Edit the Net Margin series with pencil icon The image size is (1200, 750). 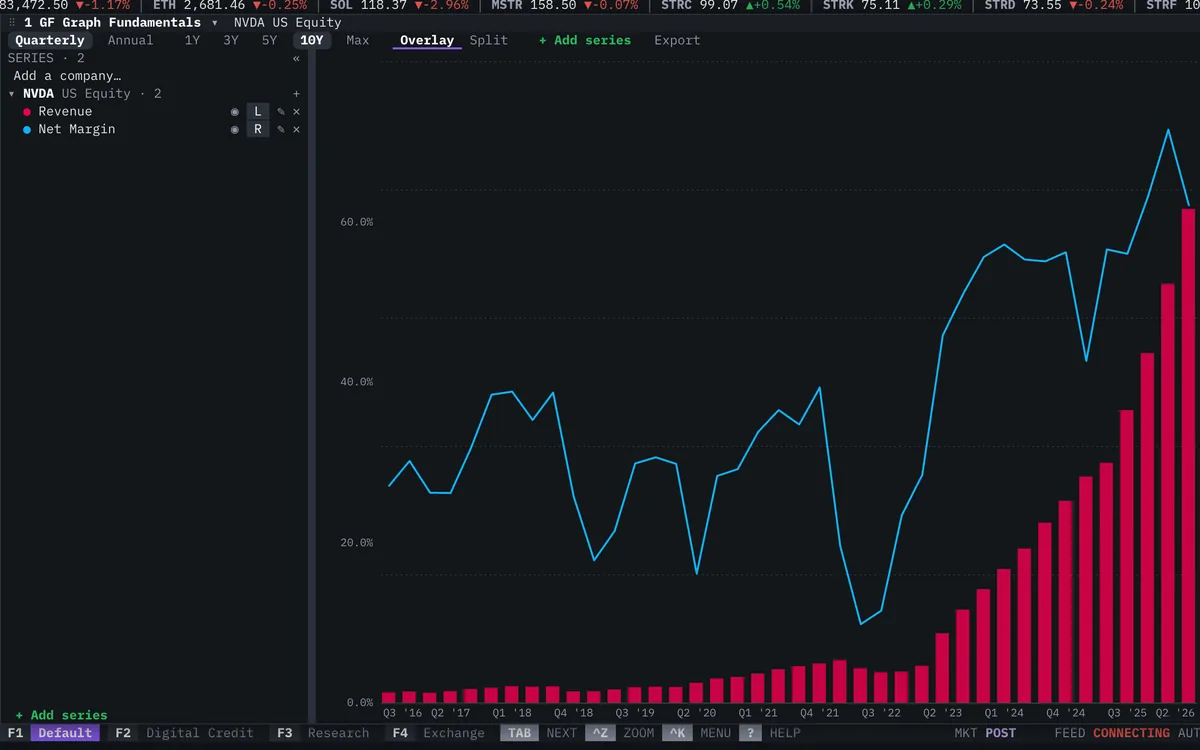click(x=281, y=130)
